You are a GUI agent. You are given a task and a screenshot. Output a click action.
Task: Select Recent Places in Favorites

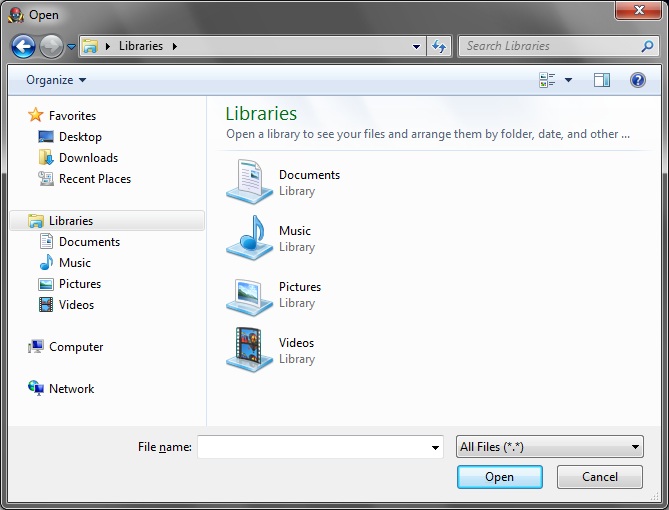(x=95, y=179)
